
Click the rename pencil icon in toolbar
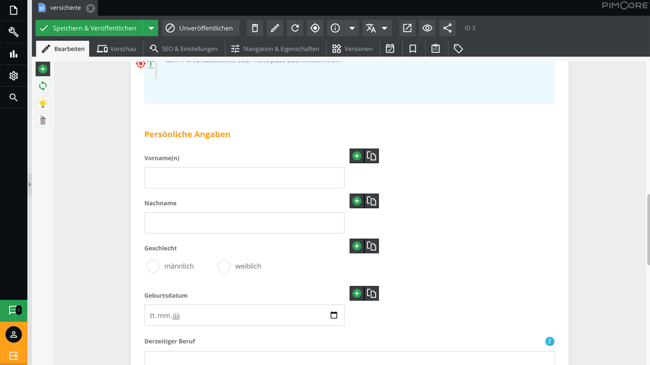click(x=275, y=28)
